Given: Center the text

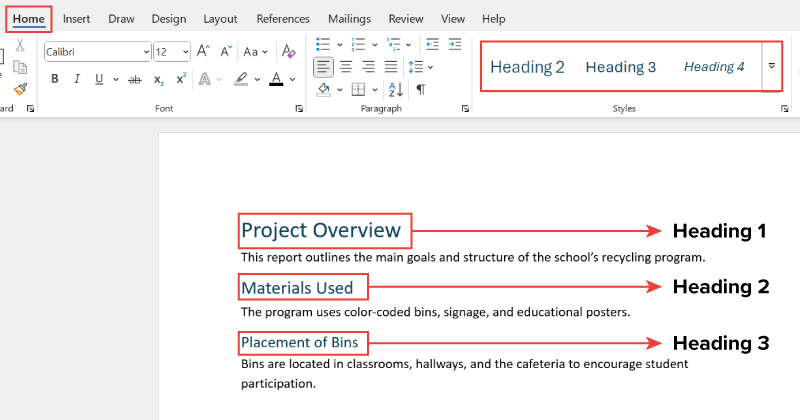Looking at the screenshot, I should pos(346,67).
